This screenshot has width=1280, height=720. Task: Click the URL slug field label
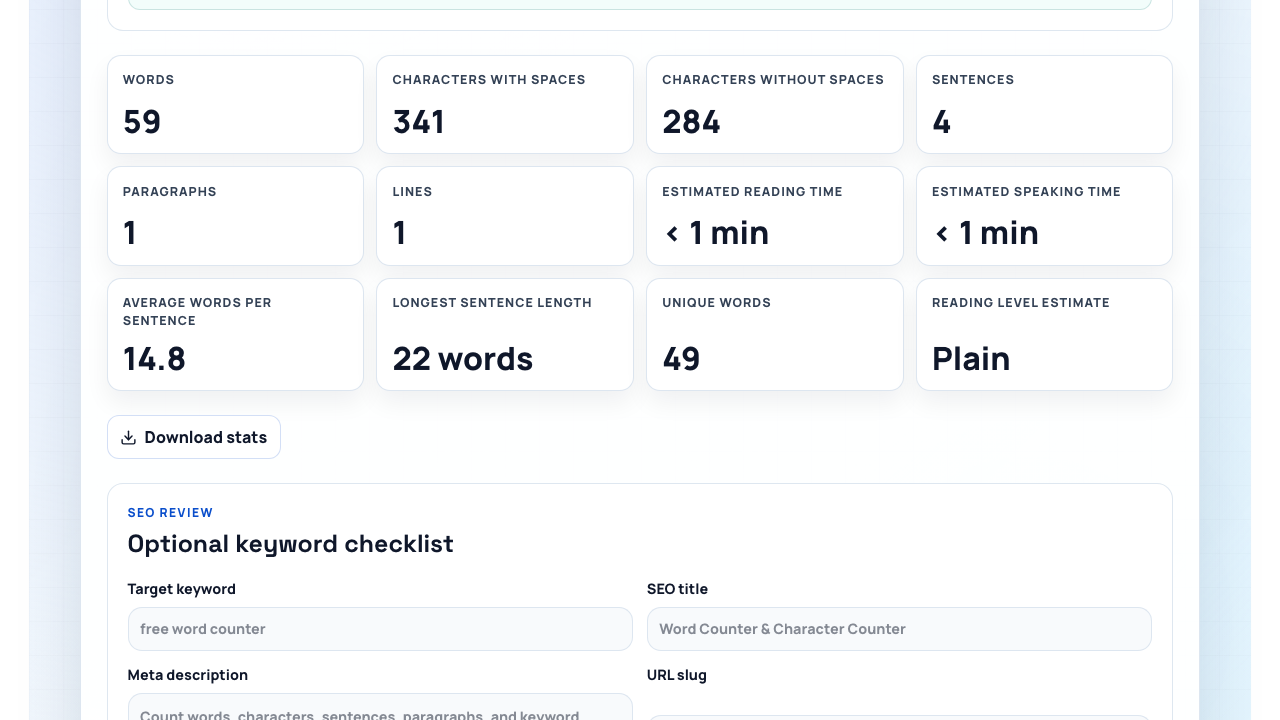[x=677, y=675]
